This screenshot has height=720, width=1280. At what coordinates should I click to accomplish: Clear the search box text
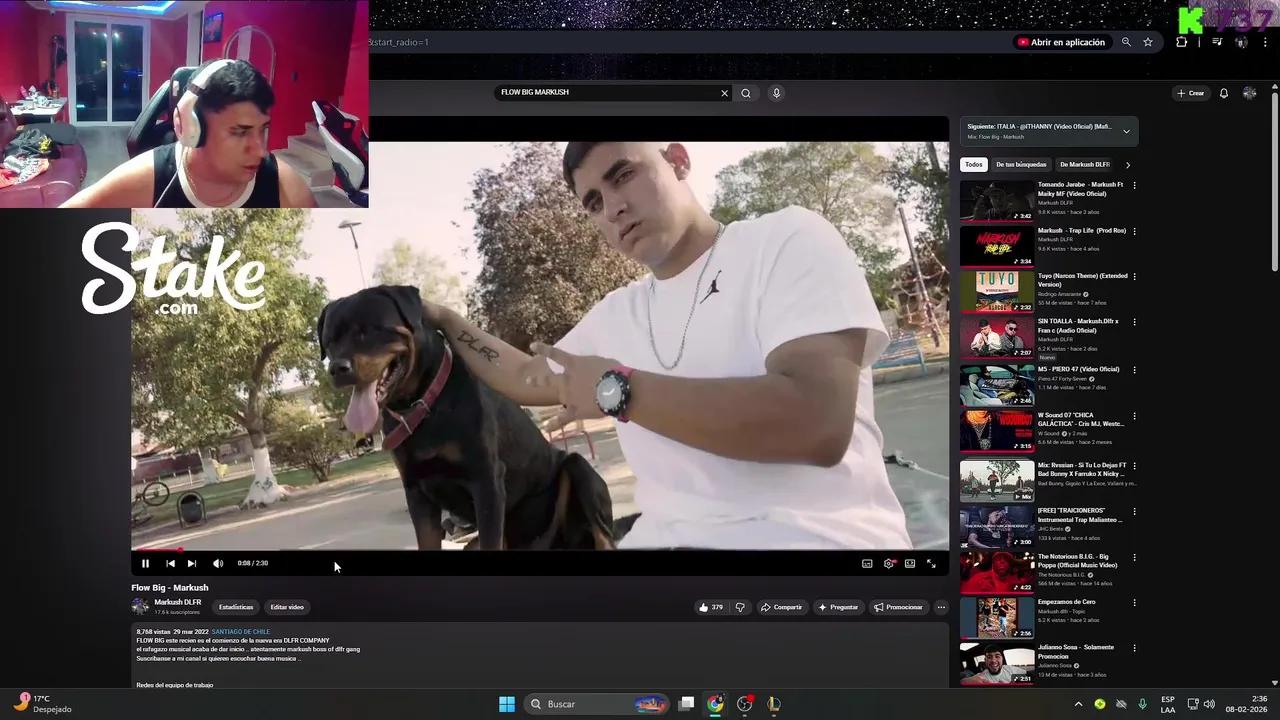coord(725,93)
